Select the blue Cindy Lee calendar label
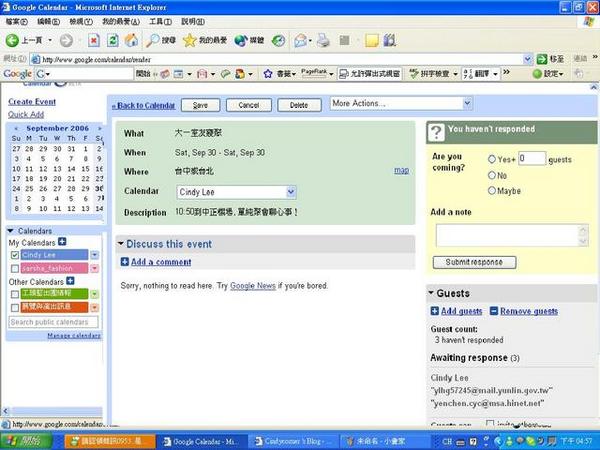The width and height of the screenshot is (600, 450). (x=54, y=255)
